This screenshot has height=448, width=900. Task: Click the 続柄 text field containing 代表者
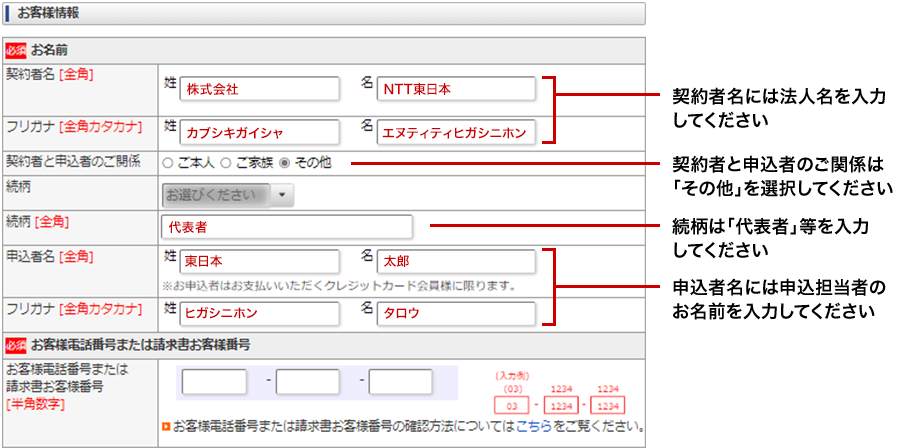pyautogui.click(x=286, y=227)
